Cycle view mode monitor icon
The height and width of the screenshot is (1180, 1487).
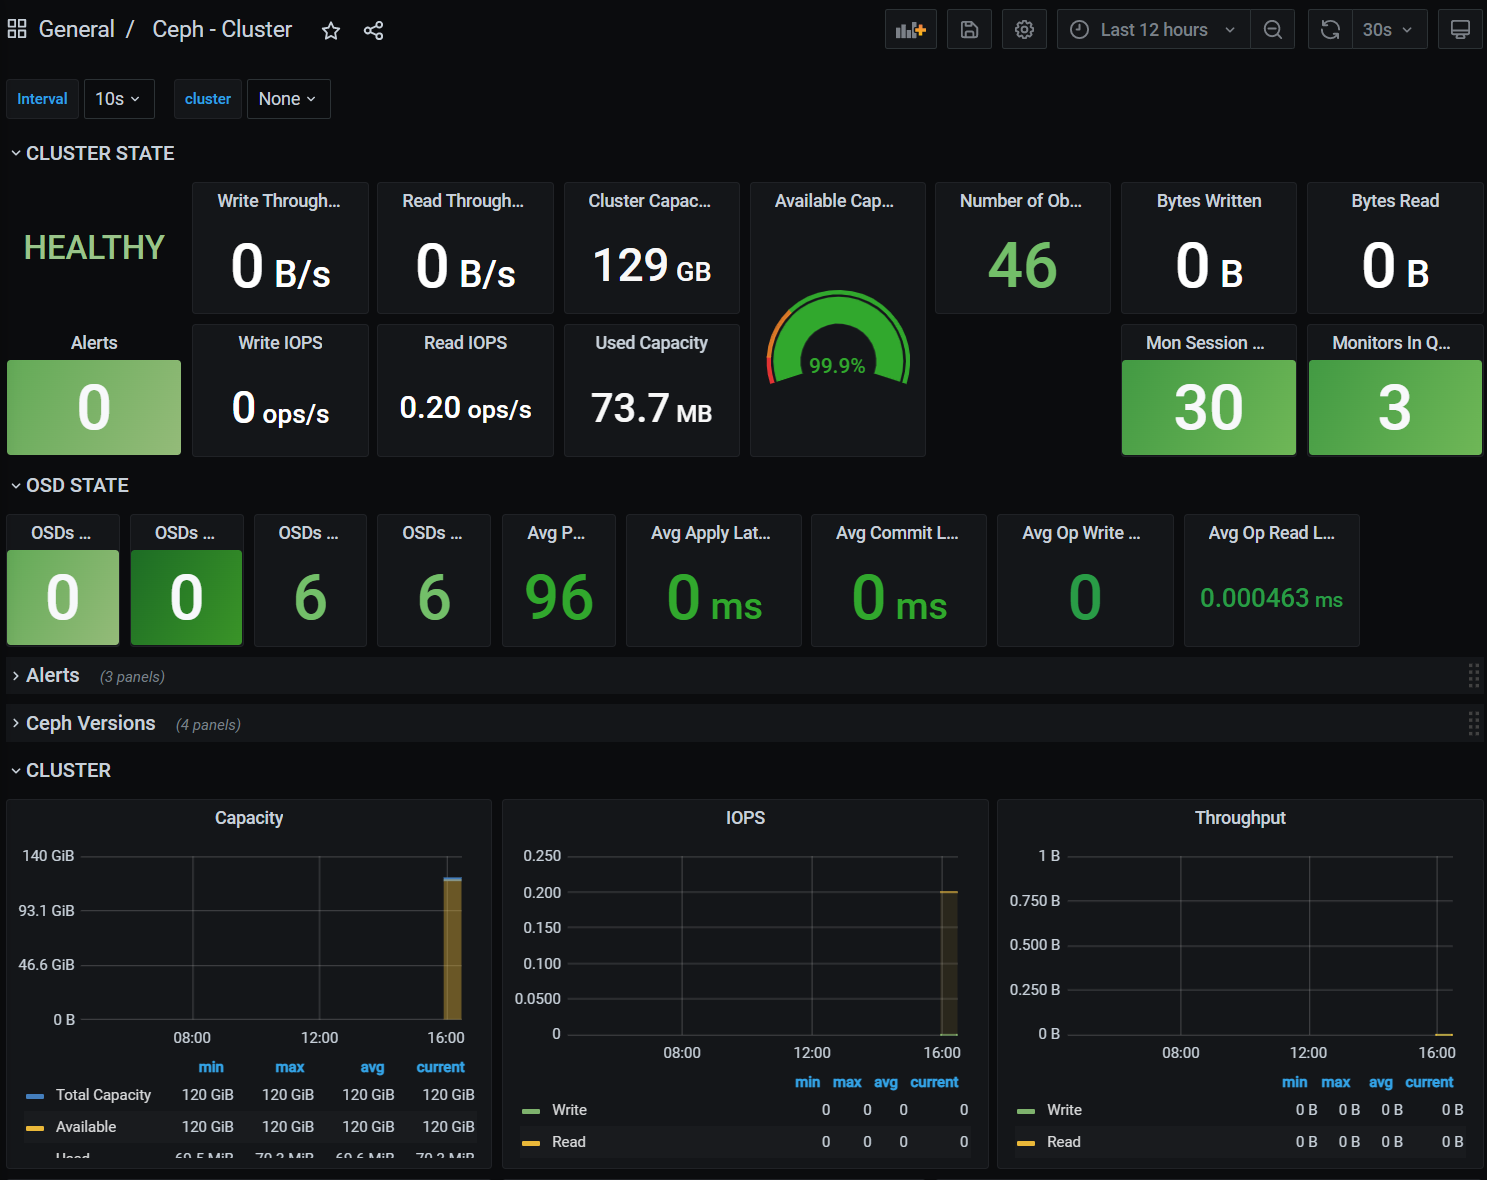tap(1460, 30)
